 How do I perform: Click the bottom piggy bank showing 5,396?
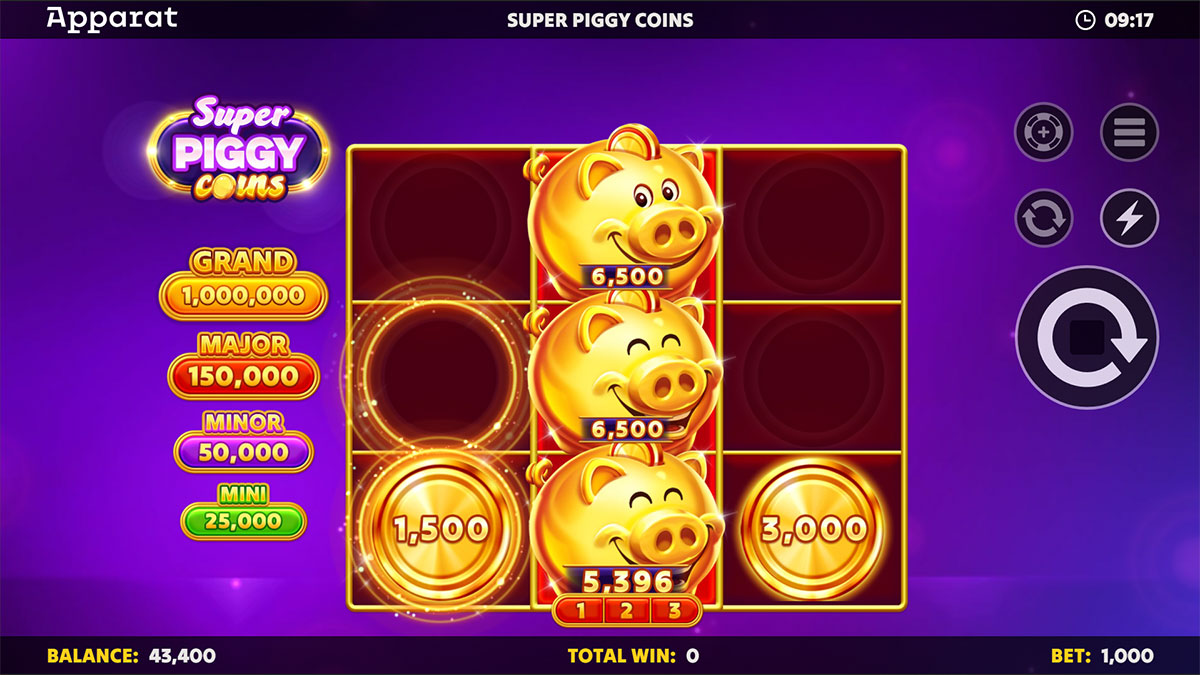(626, 520)
